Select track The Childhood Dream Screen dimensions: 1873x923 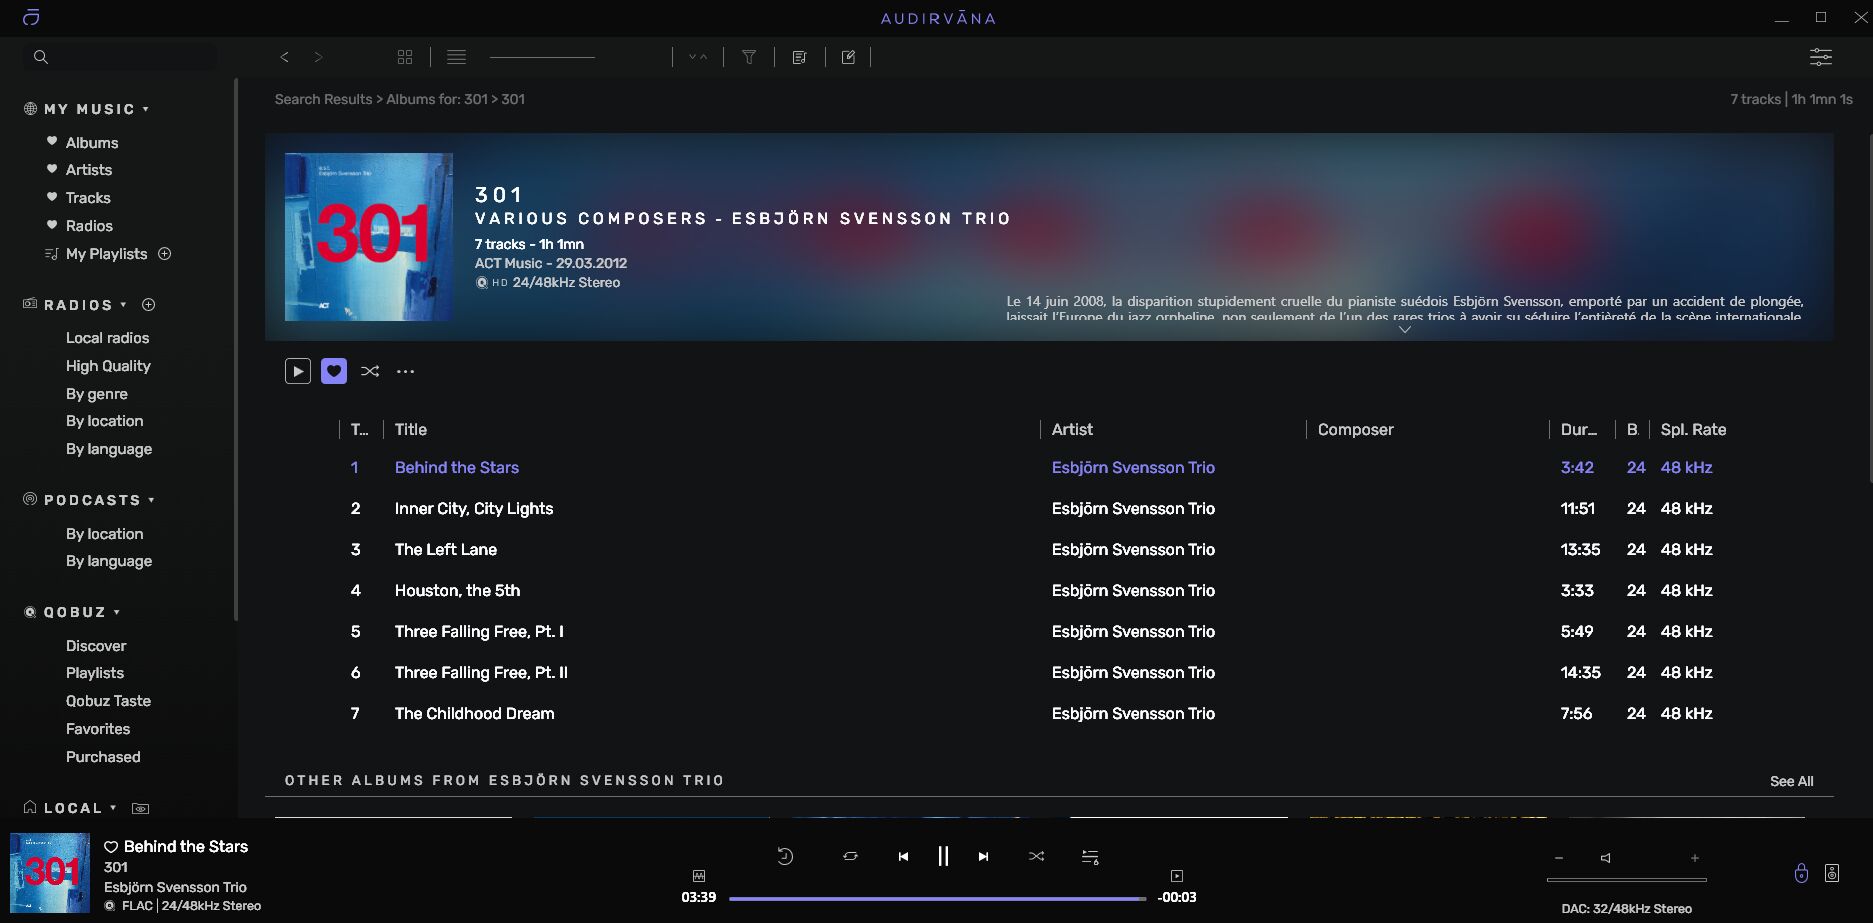[474, 713]
